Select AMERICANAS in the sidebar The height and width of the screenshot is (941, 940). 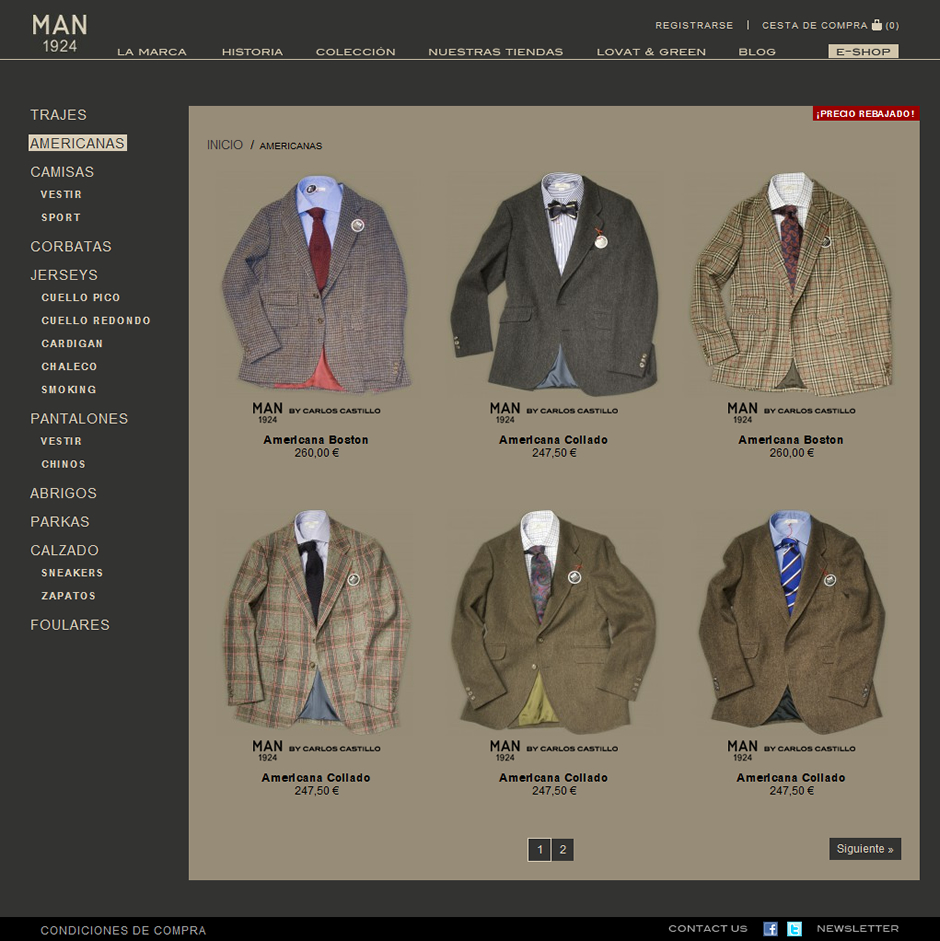click(77, 143)
